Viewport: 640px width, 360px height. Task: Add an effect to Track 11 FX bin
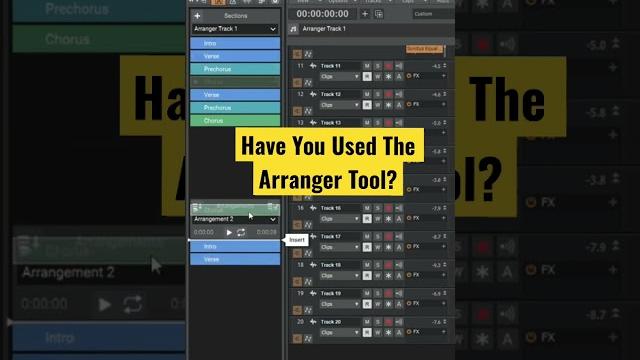point(443,76)
